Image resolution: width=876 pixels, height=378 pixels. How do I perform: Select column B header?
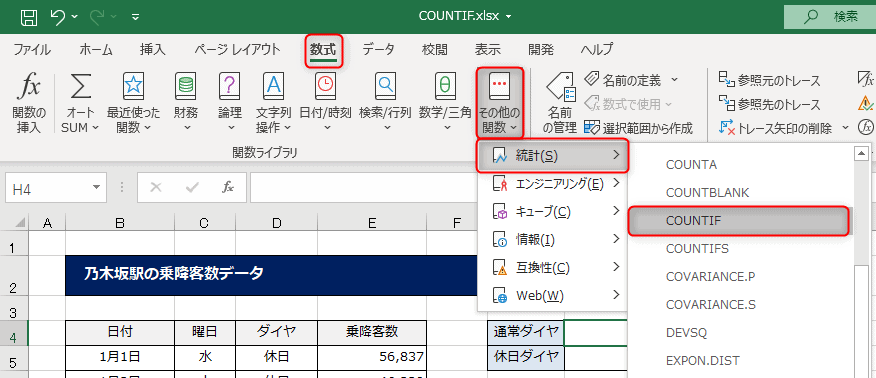point(120,224)
